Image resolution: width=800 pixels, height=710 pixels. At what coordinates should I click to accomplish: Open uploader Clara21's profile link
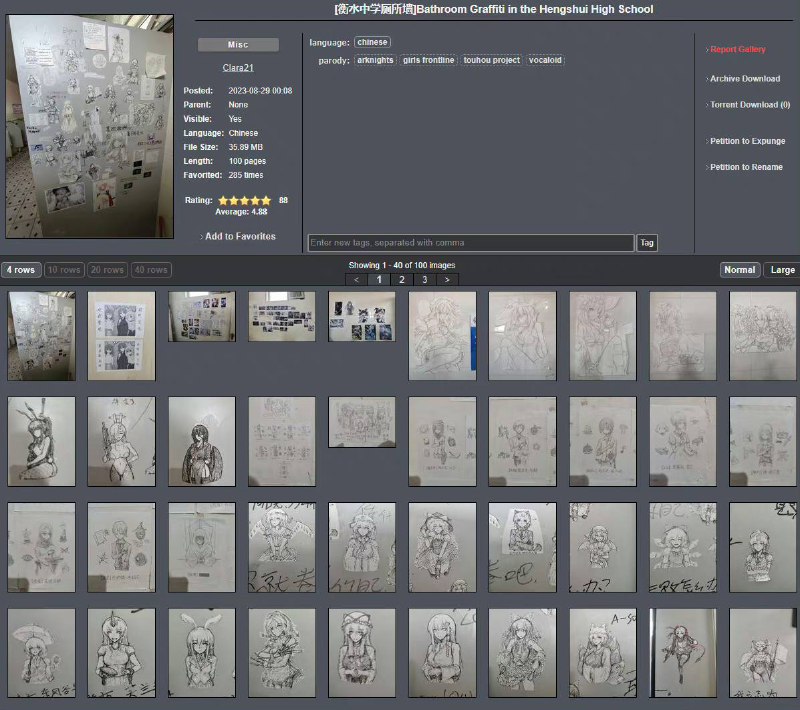click(x=238, y=67)
